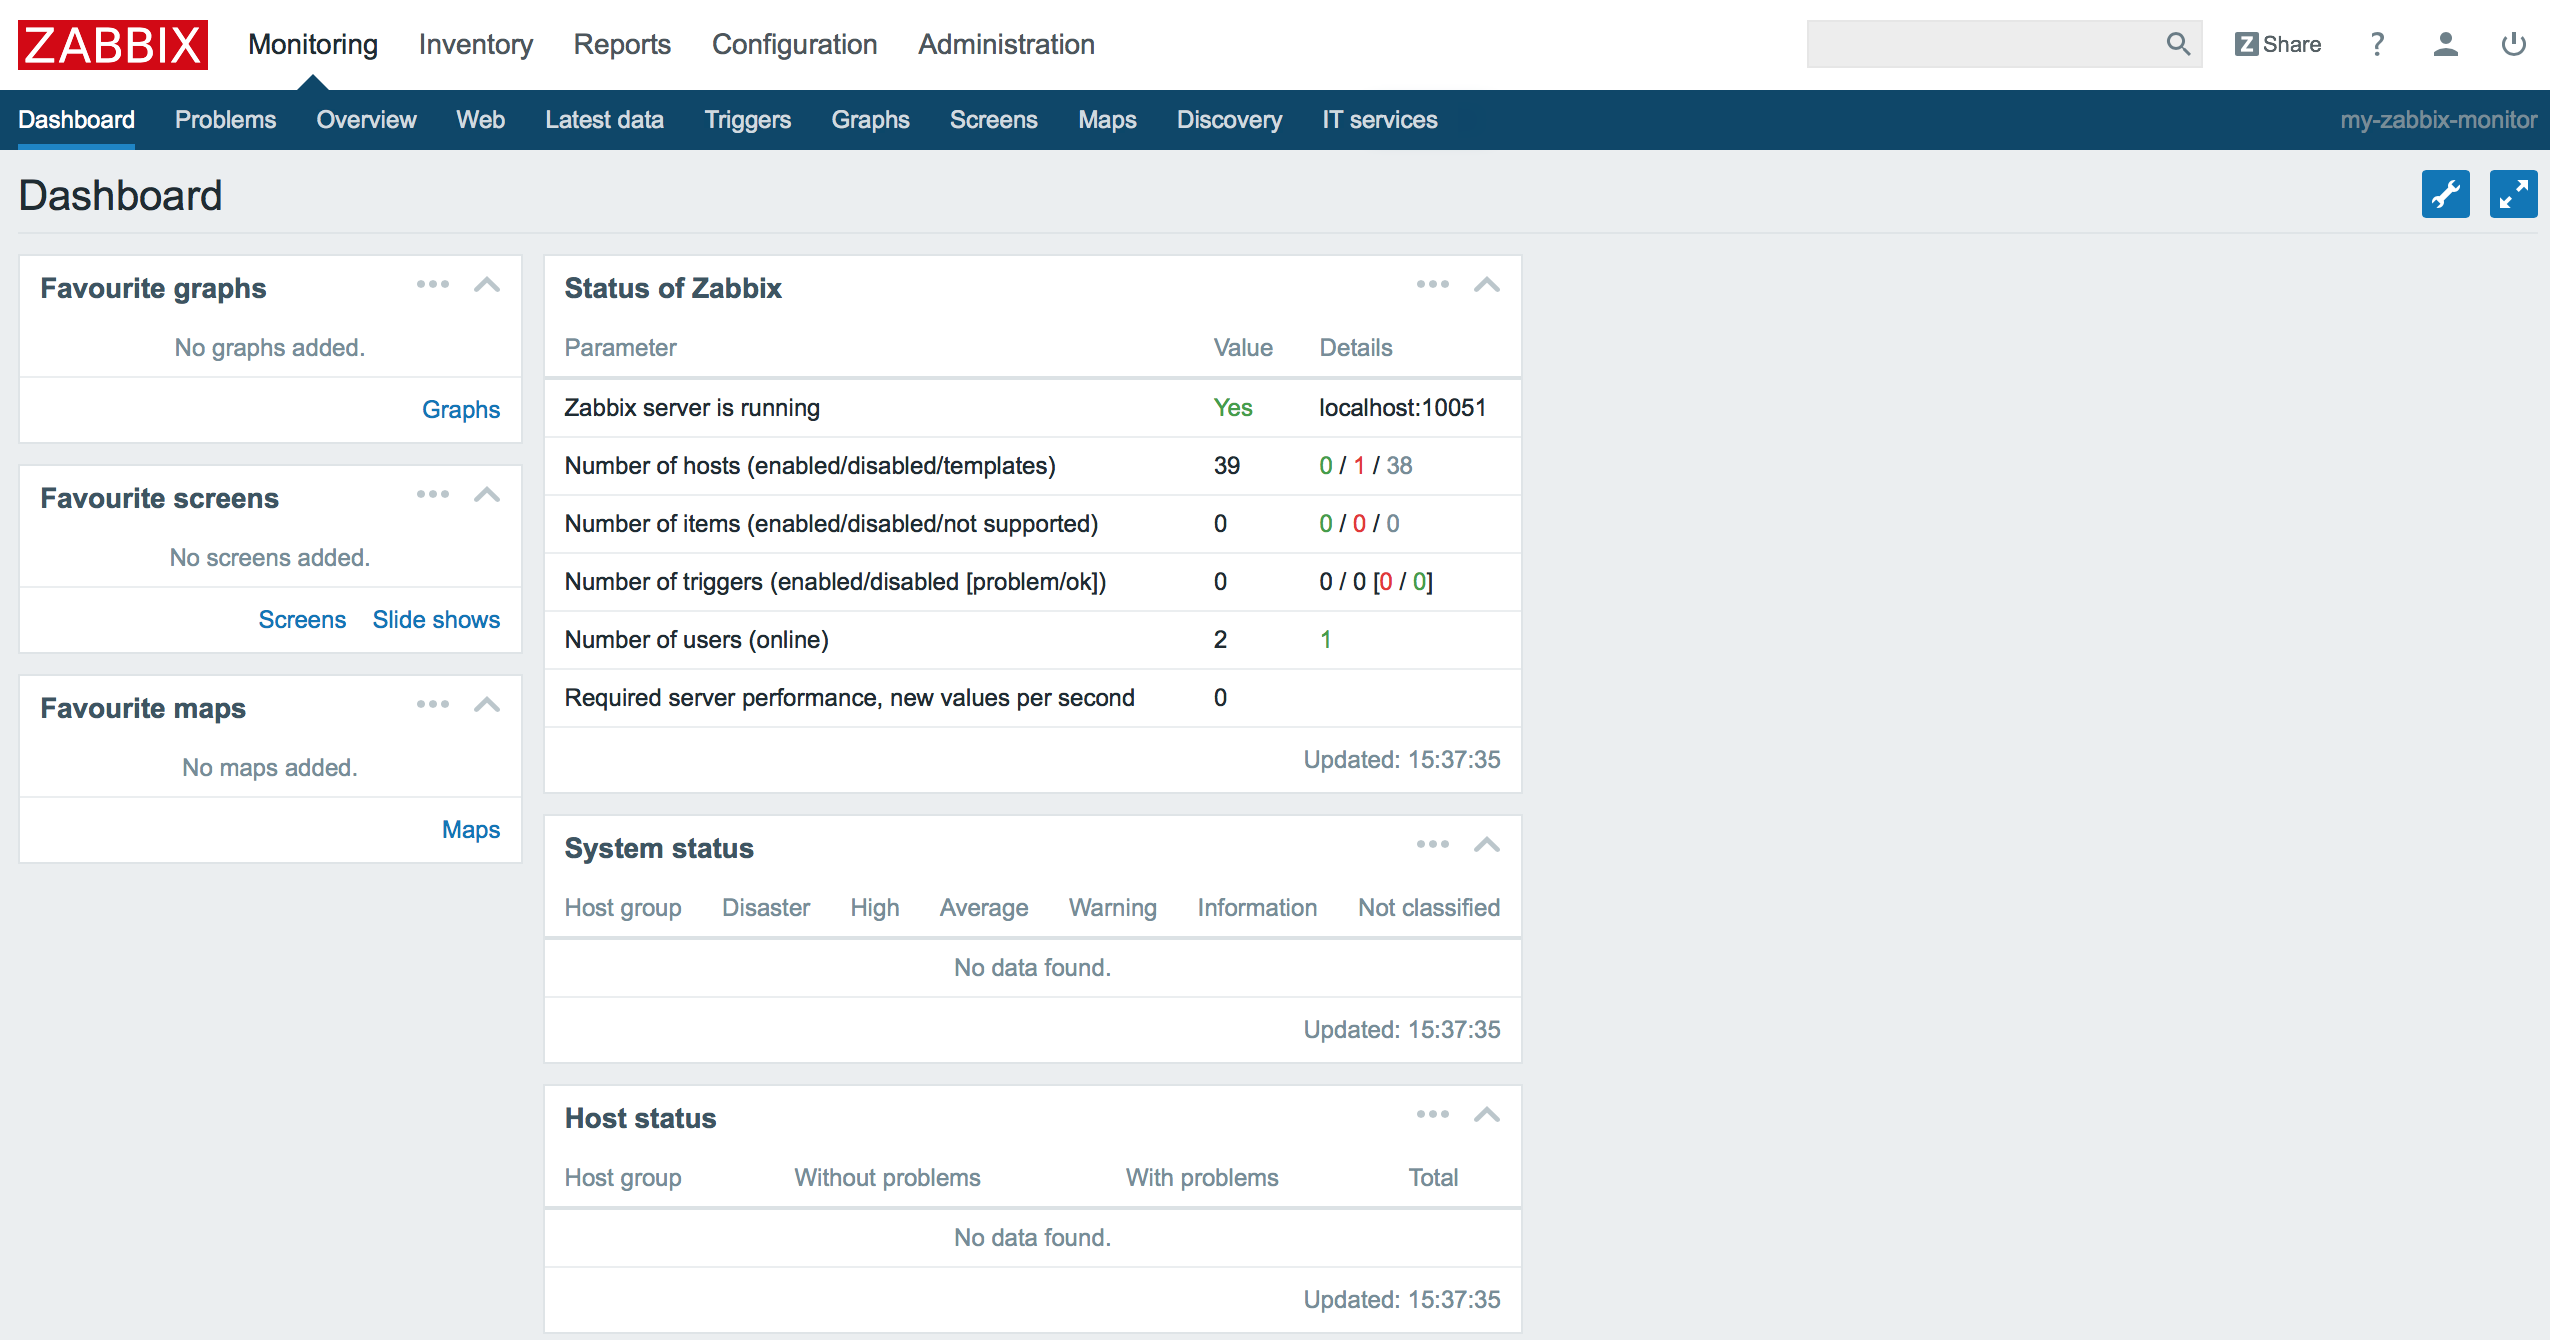2550x1340 pixels.
Task: Click 'Not classified' column header
Action: pos(1429,908)
